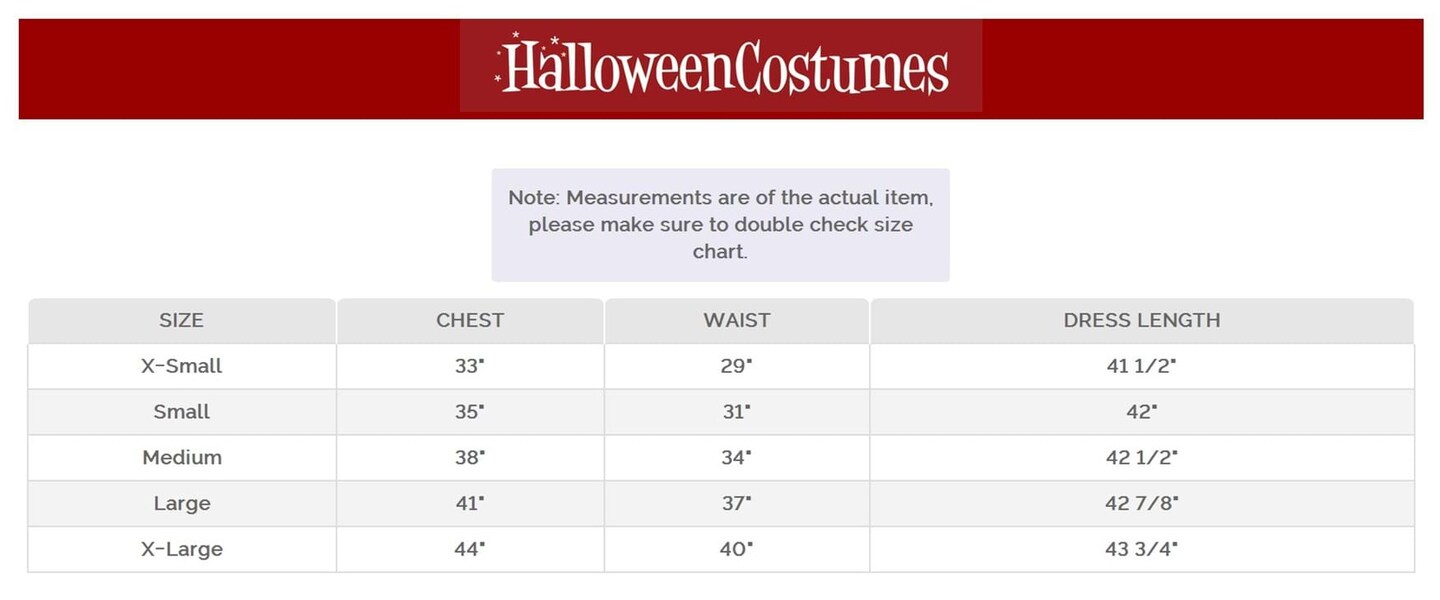The image size is (1440, 600).
Task: Click the DRESS LENGTH column header
Action: (x=1142, y=321)
